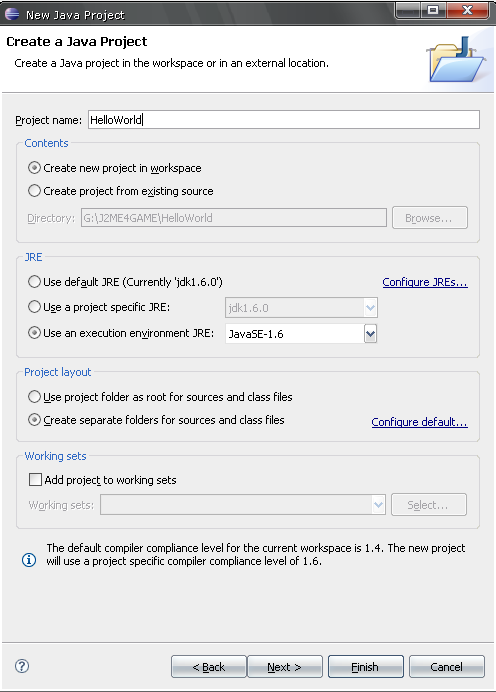This screenshot has width=496, height=692.
Task: Click the help question mark icon
Action: [22, 666]
